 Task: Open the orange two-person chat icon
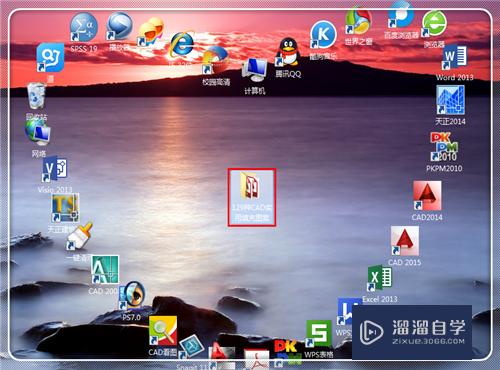(x=151, y=32)
